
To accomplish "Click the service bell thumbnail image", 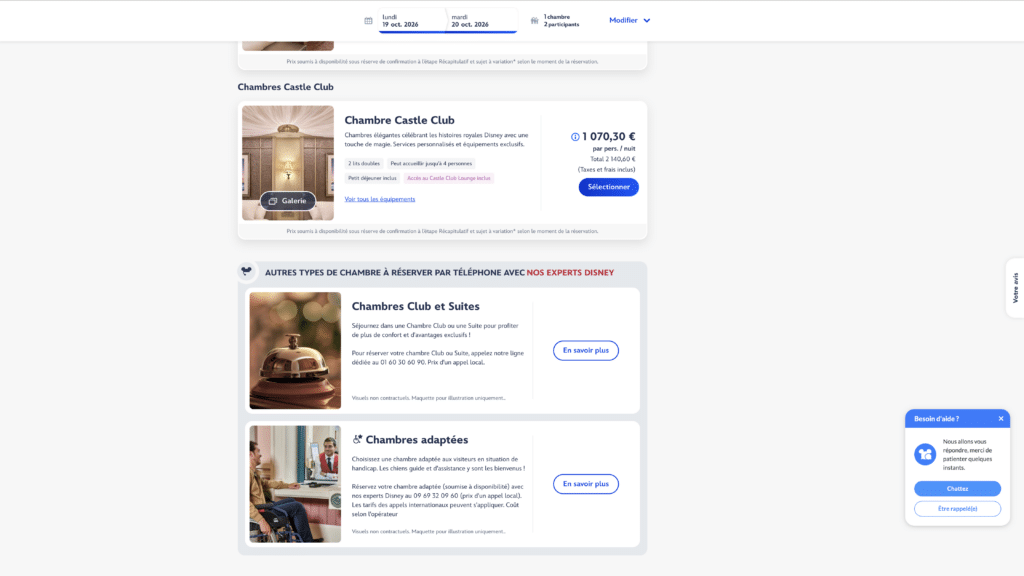I will [295, 350].
